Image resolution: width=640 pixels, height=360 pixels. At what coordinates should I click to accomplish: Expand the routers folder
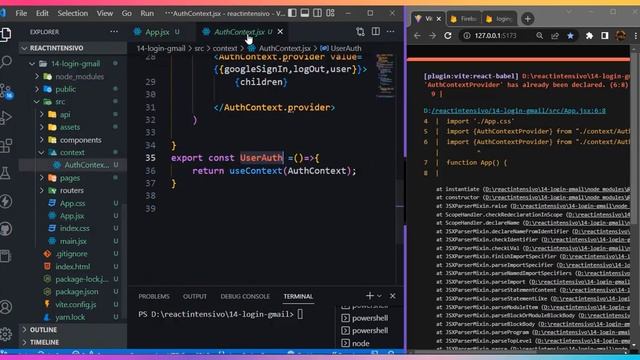tap(42, 191)
